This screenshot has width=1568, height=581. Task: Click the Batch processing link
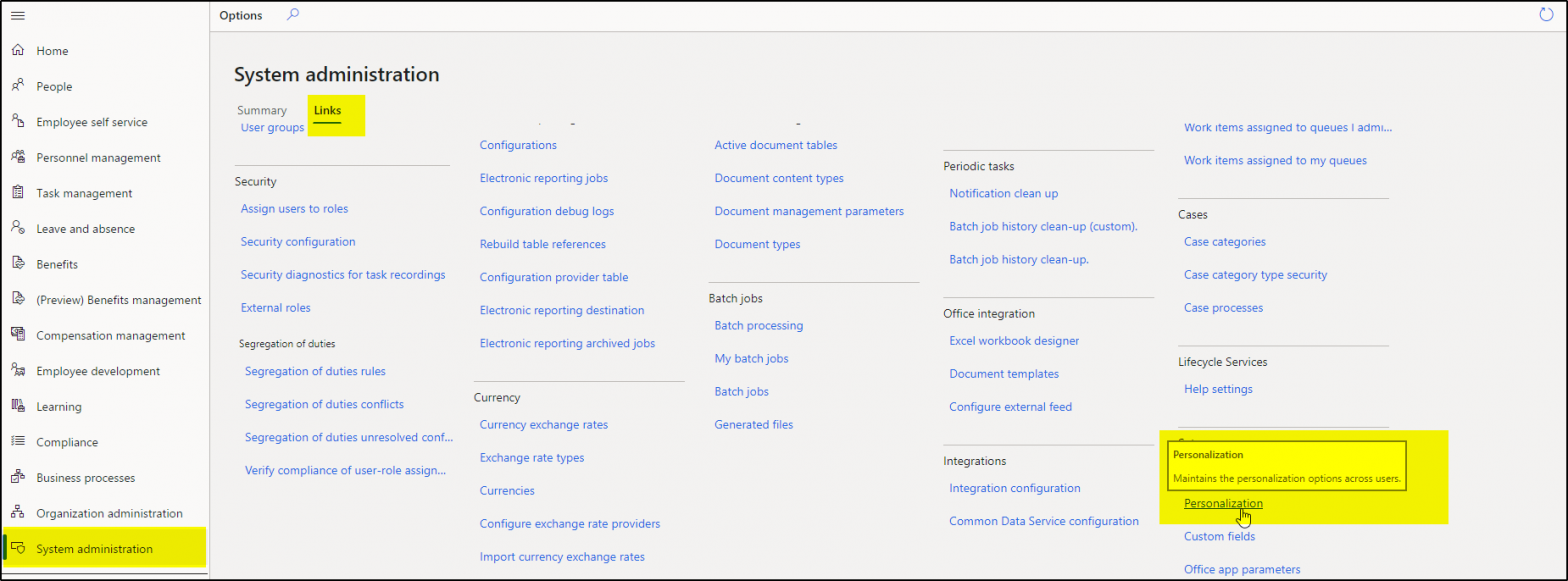(758, 326)
